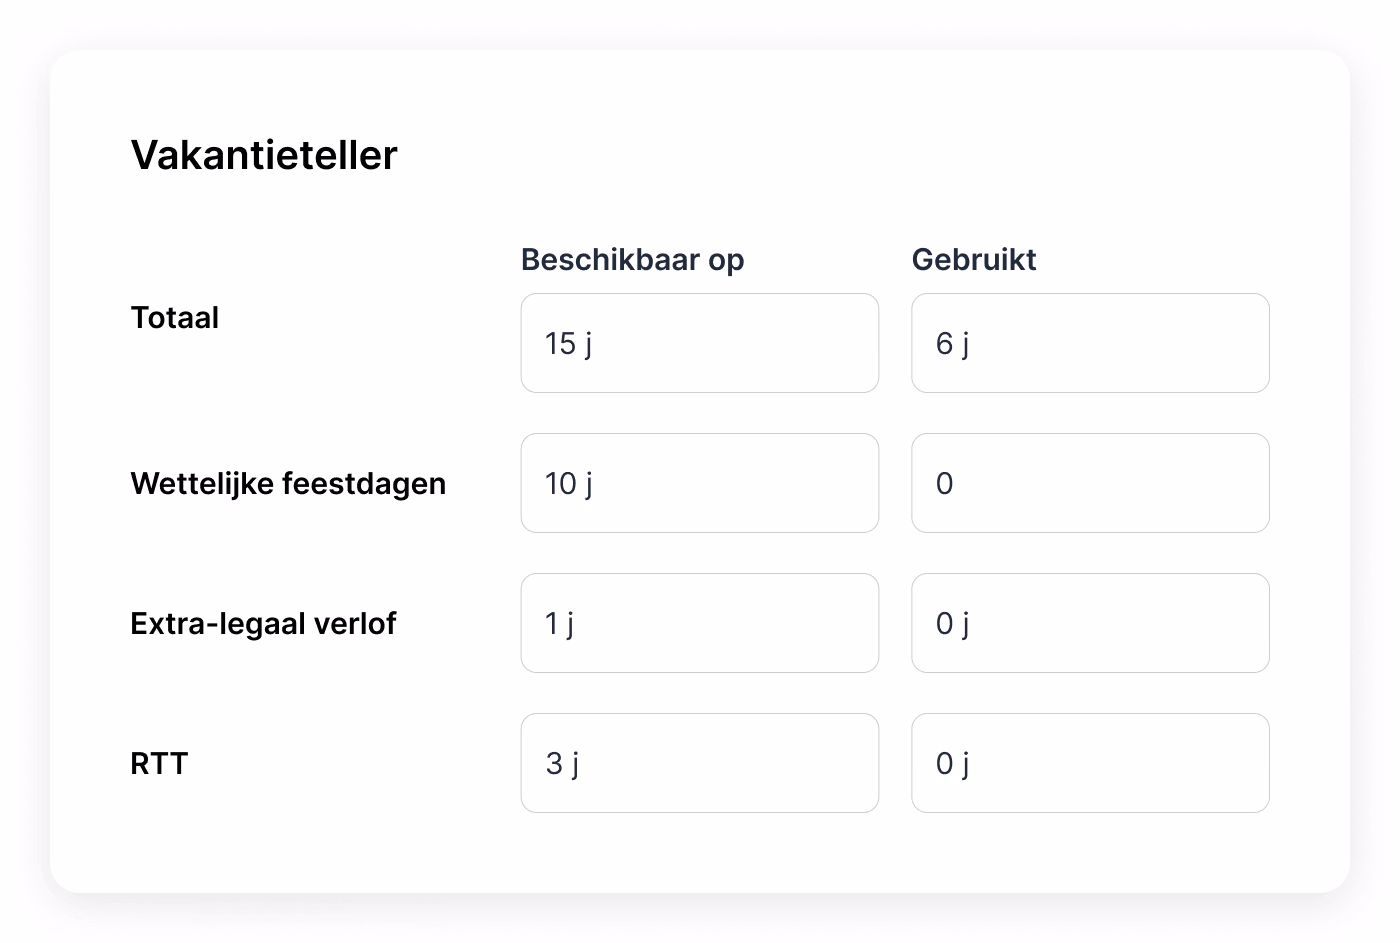Click the RTT row label
This screenshot has width=1400, height=943.
[159, 764]
